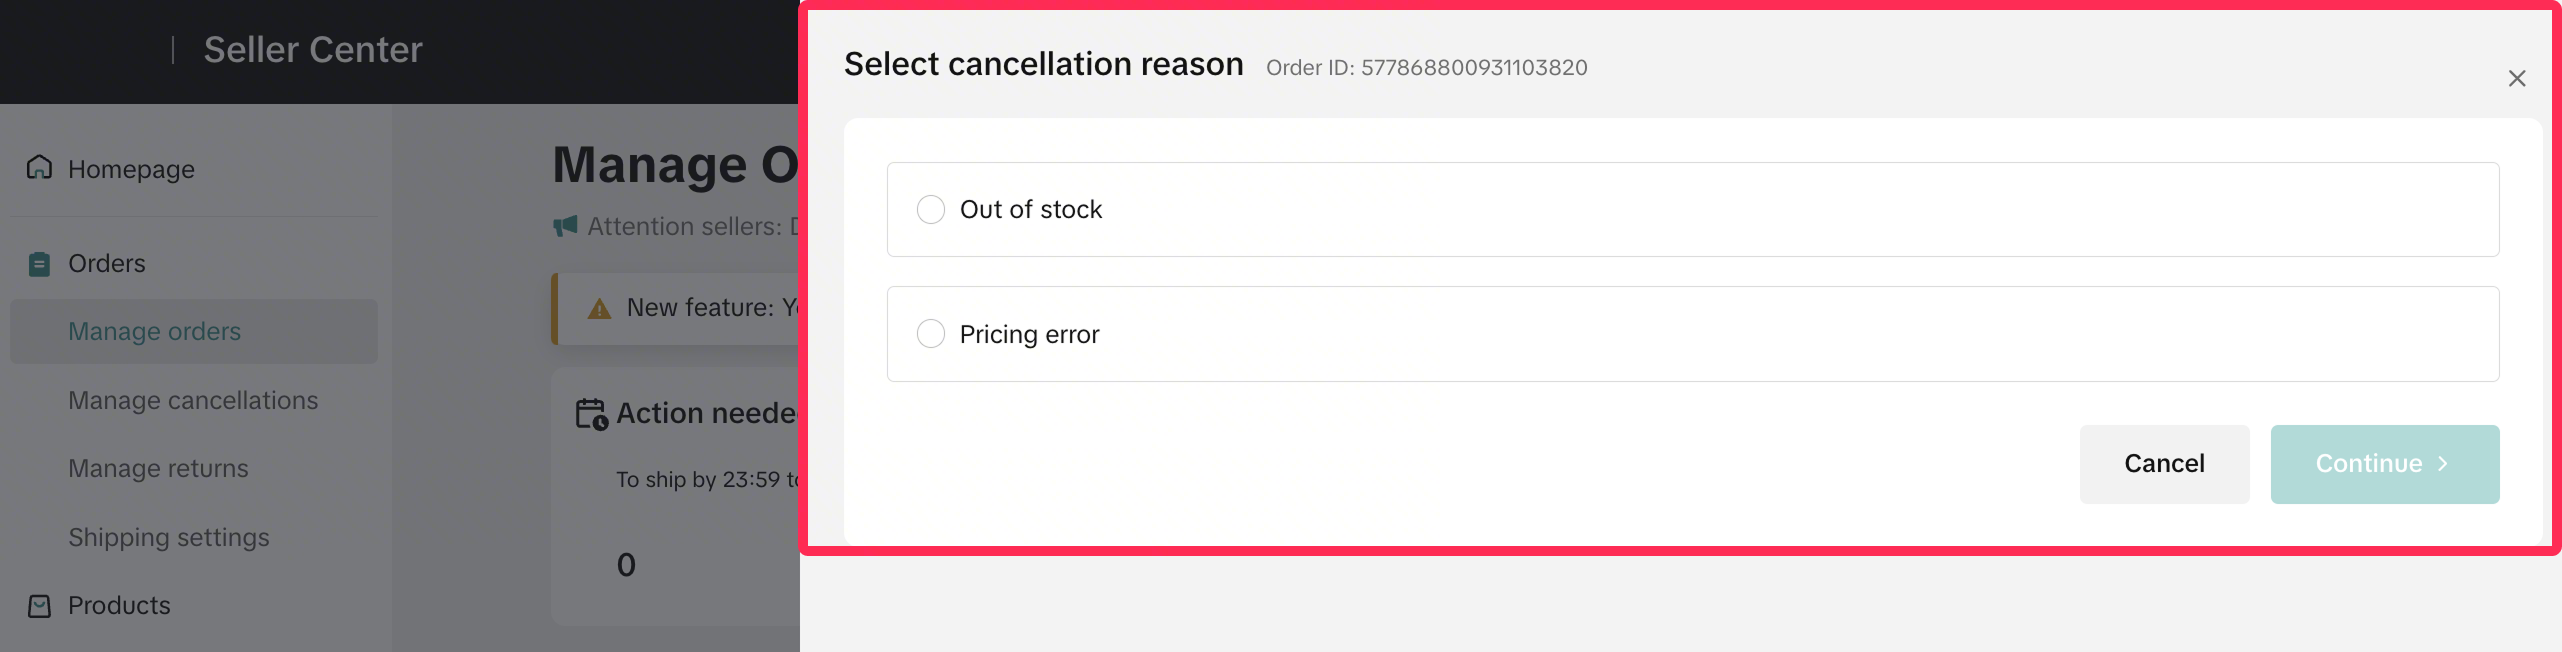The width and height of the screenshot is (2562, 652).
Task: Collapse the Orders section label
Action: coord(107,264)
